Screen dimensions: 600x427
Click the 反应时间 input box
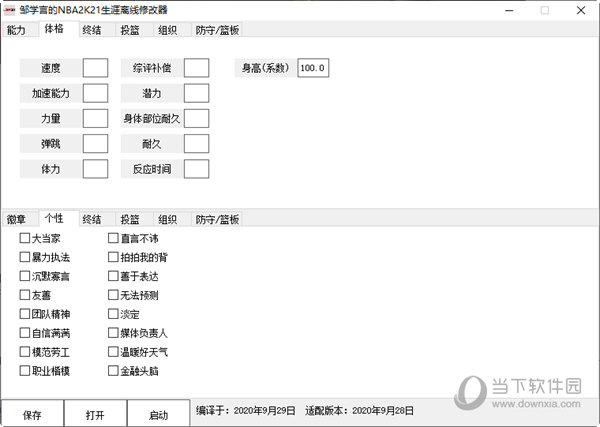point(196,169)
